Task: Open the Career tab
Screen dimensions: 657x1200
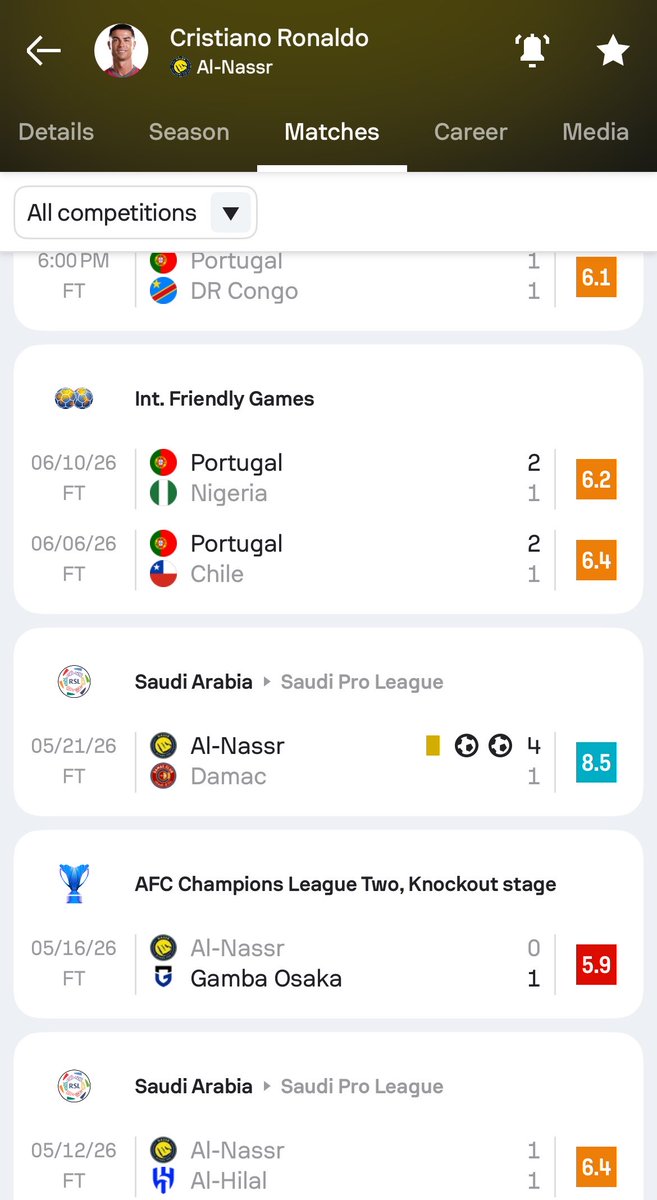Action: (x=470, y=132)
